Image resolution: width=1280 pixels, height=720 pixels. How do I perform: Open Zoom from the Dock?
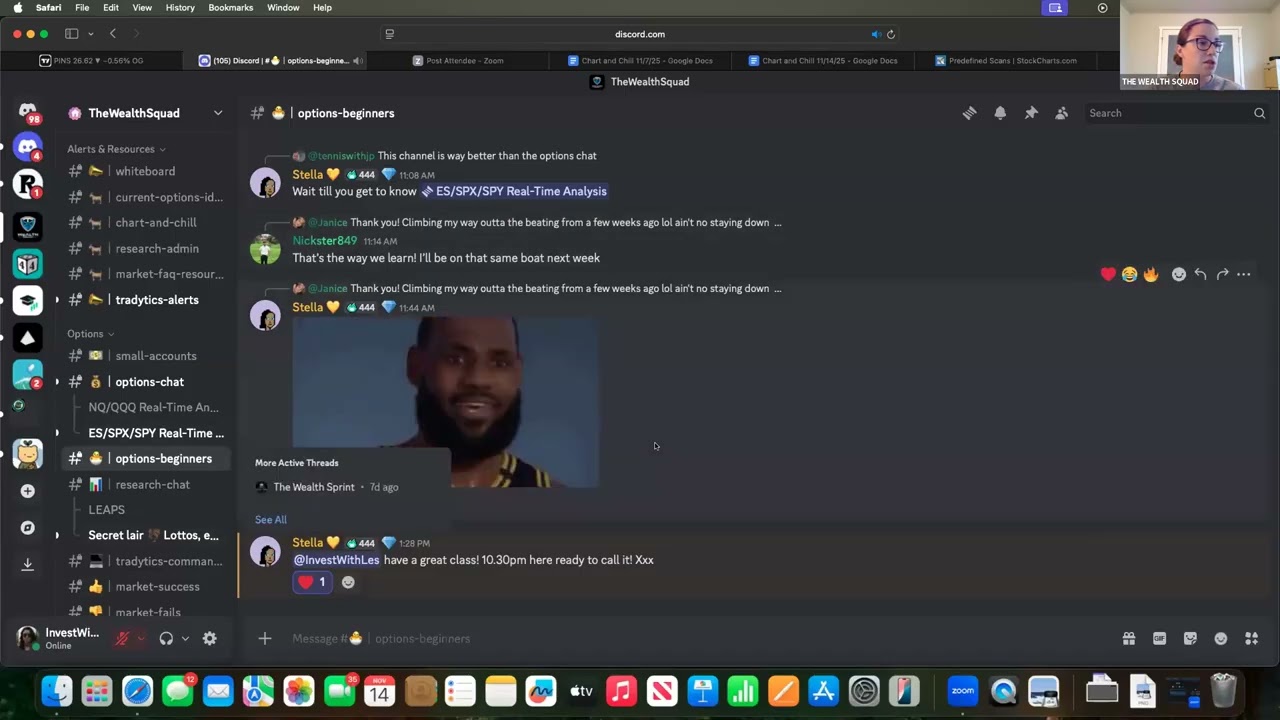pos(963,691)
